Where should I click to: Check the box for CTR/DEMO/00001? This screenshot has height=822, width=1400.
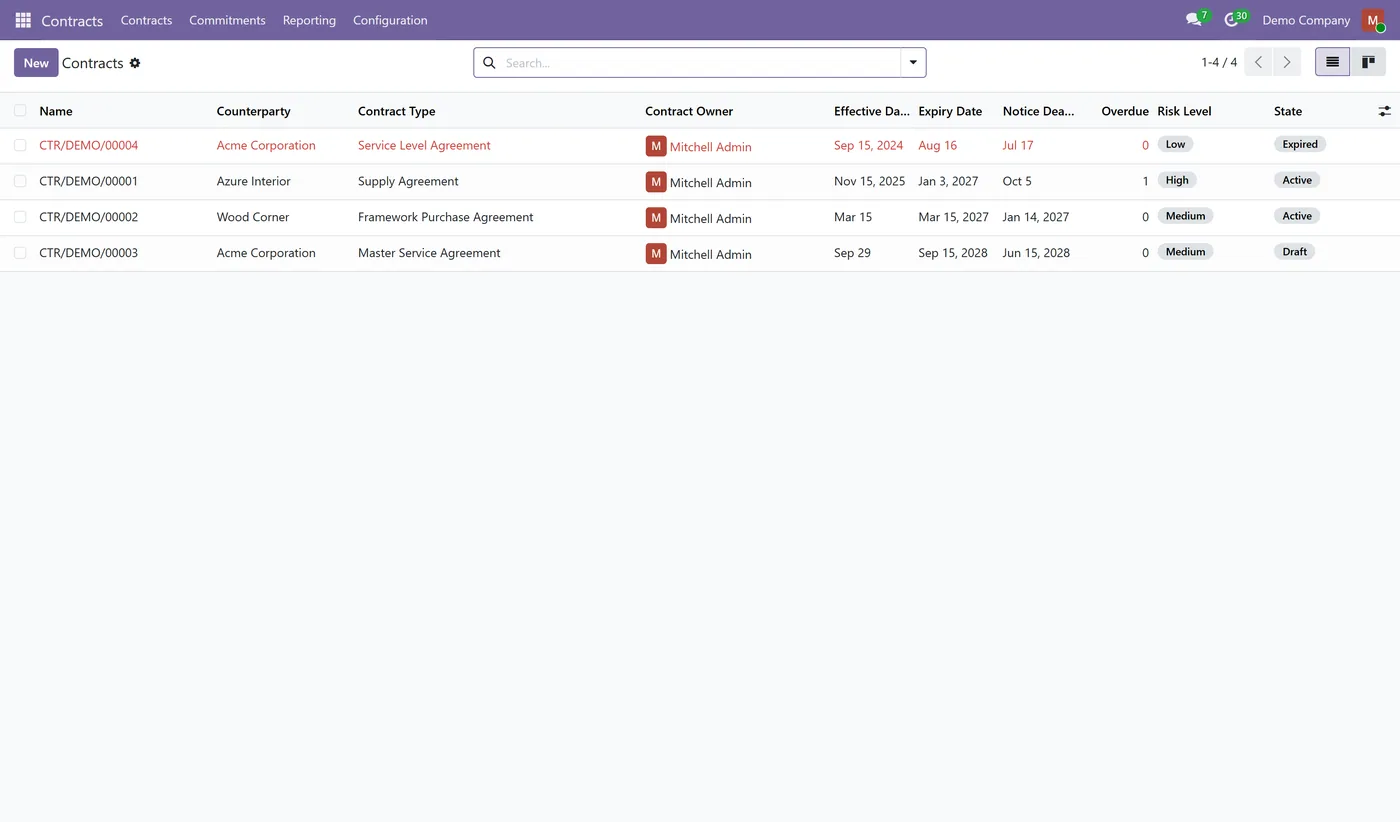pos(20,181)
